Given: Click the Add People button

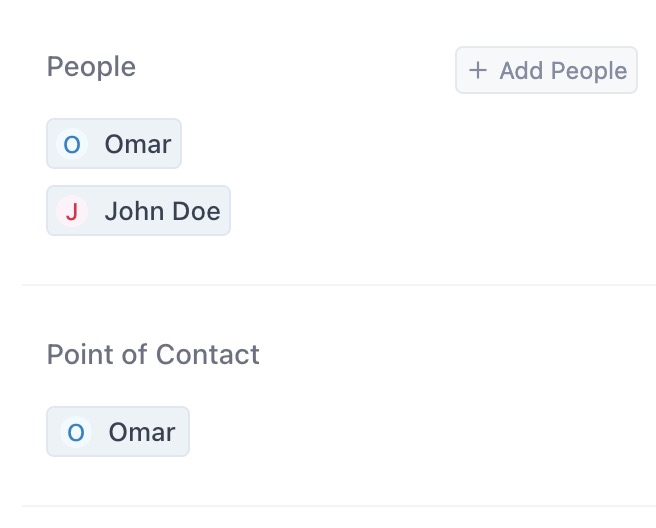Looking at the screenshot, I should click(546, 71).
